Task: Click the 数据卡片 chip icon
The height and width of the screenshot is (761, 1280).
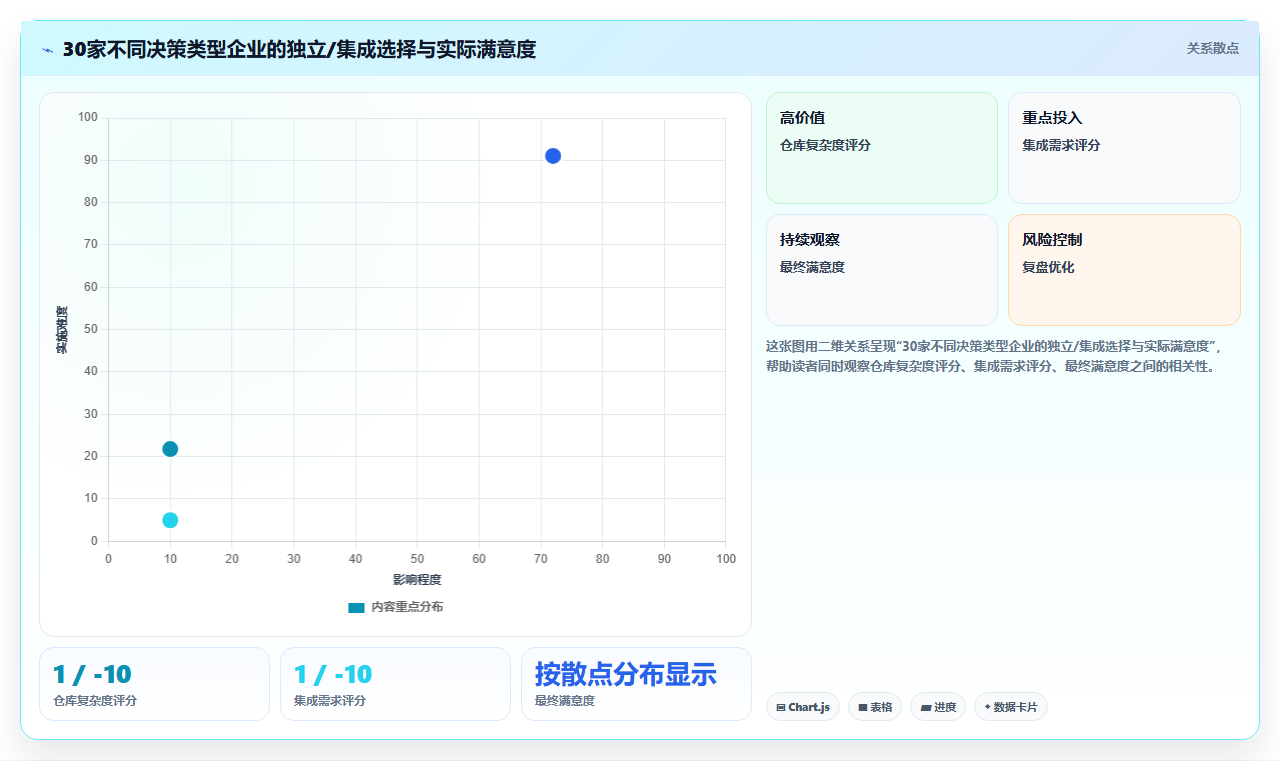Action: [987, 707]
